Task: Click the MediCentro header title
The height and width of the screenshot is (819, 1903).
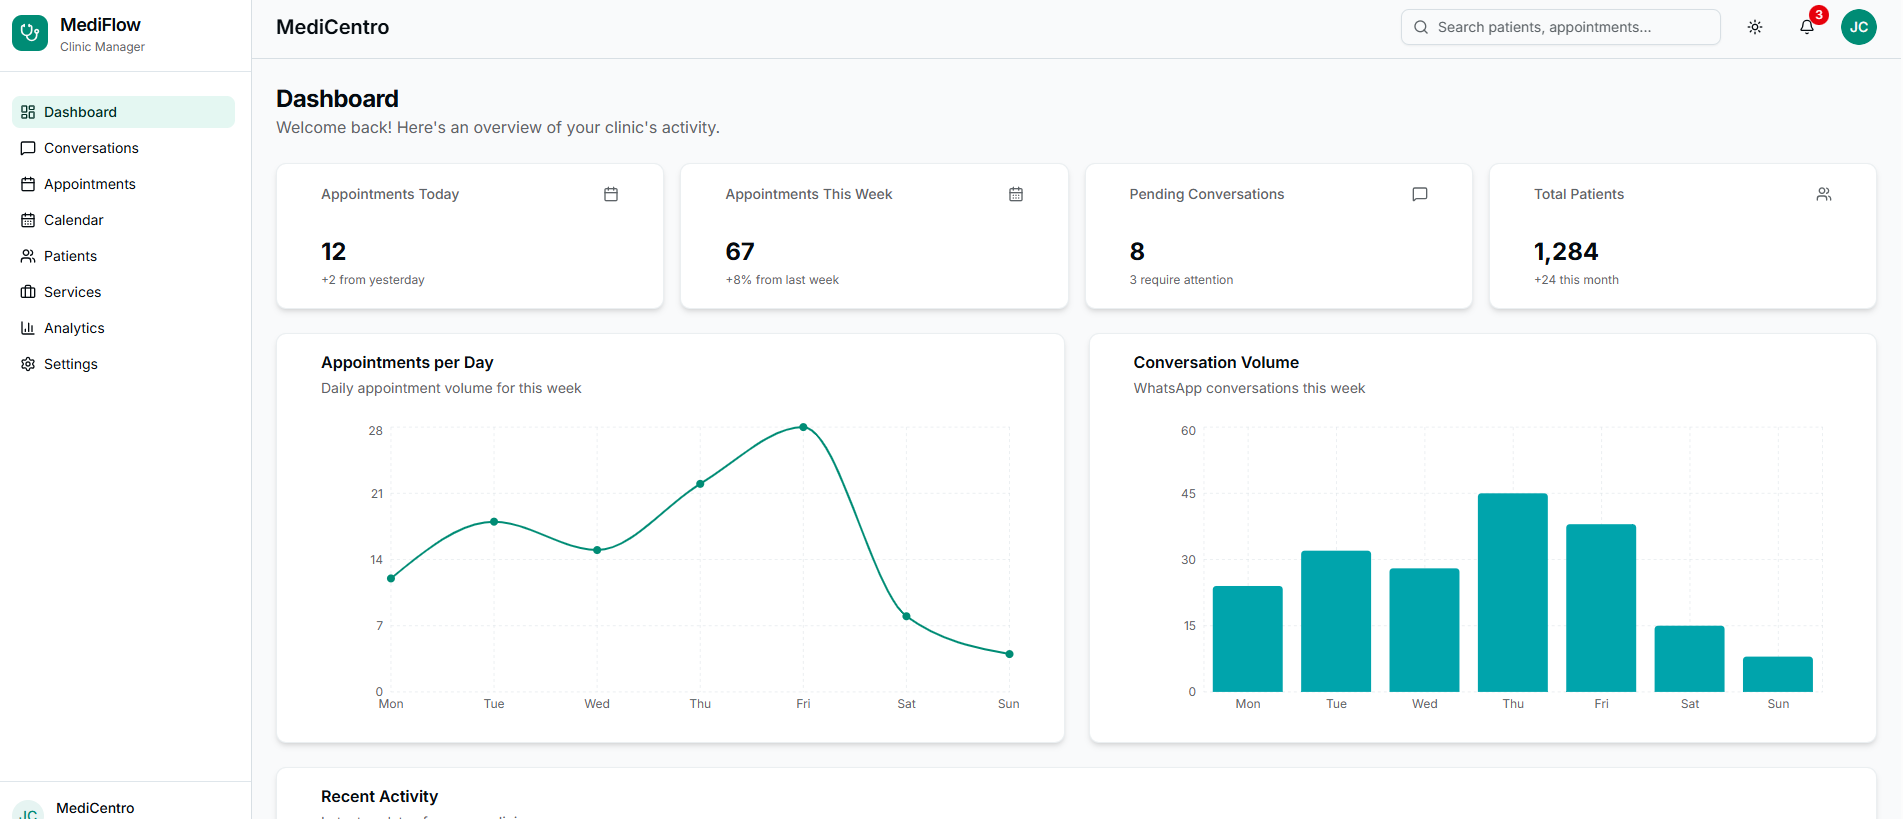Action: [333, 27]
